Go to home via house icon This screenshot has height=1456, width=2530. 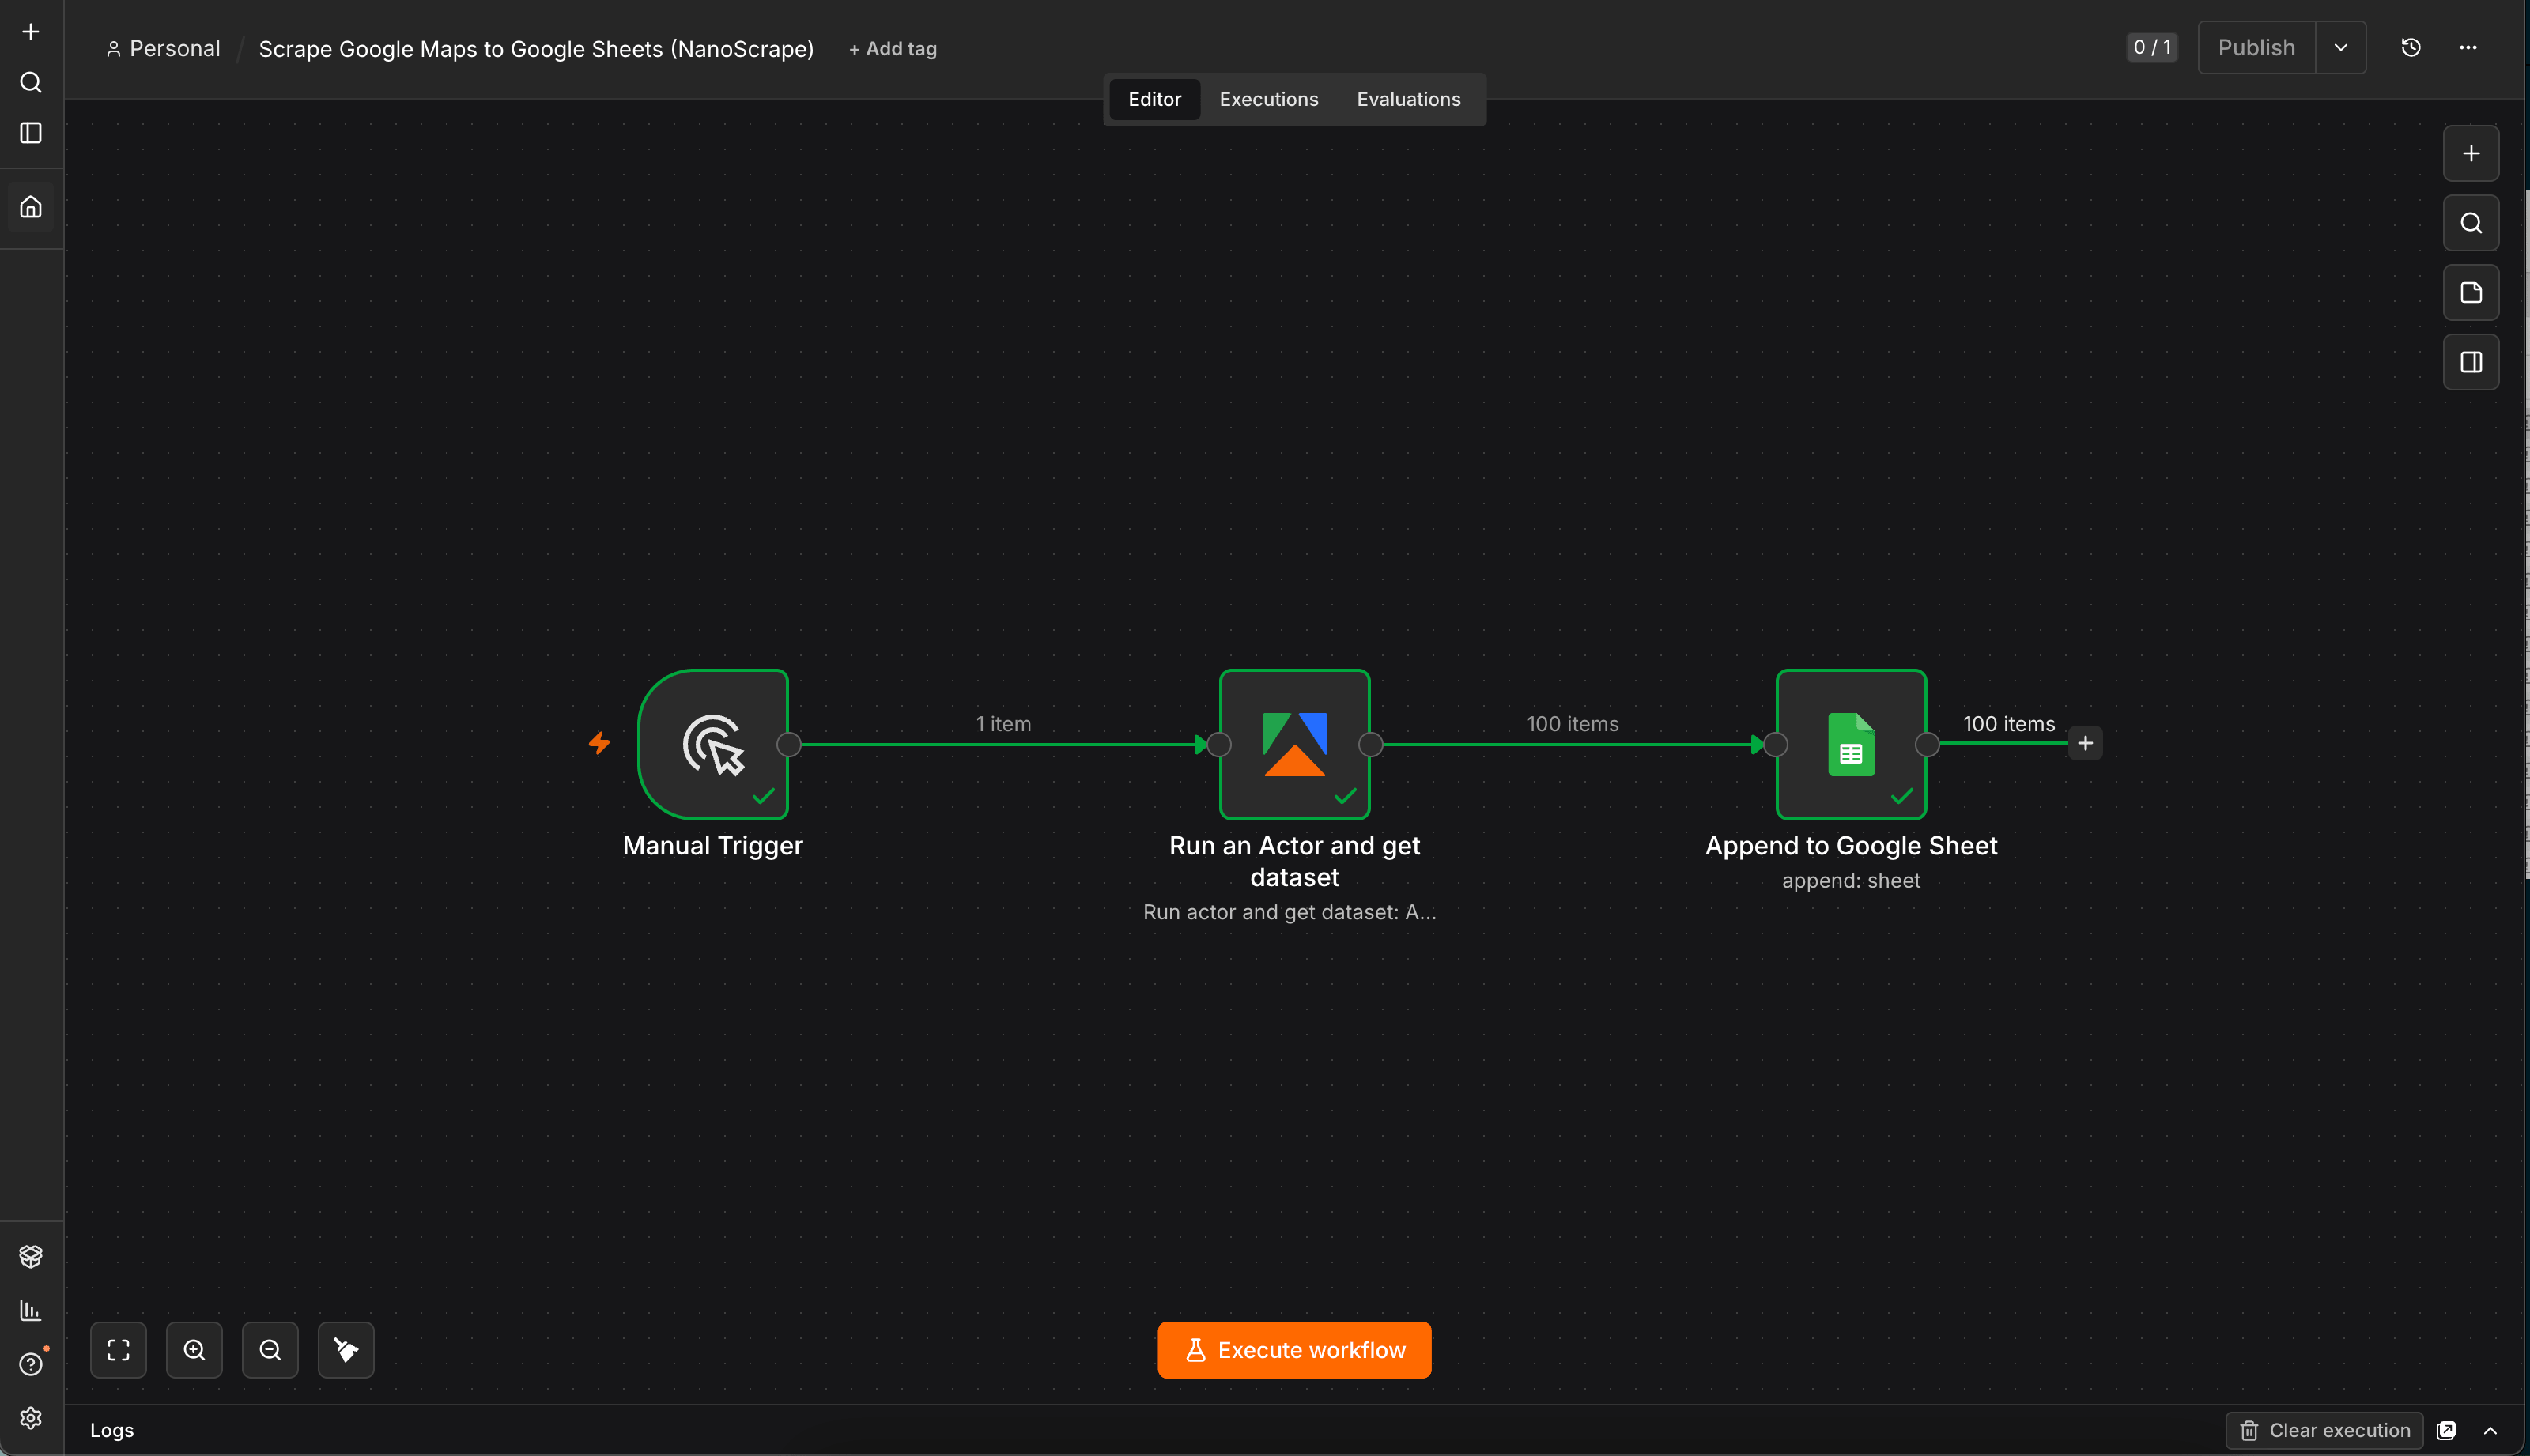pyautogui.click(x=31, y=207)
